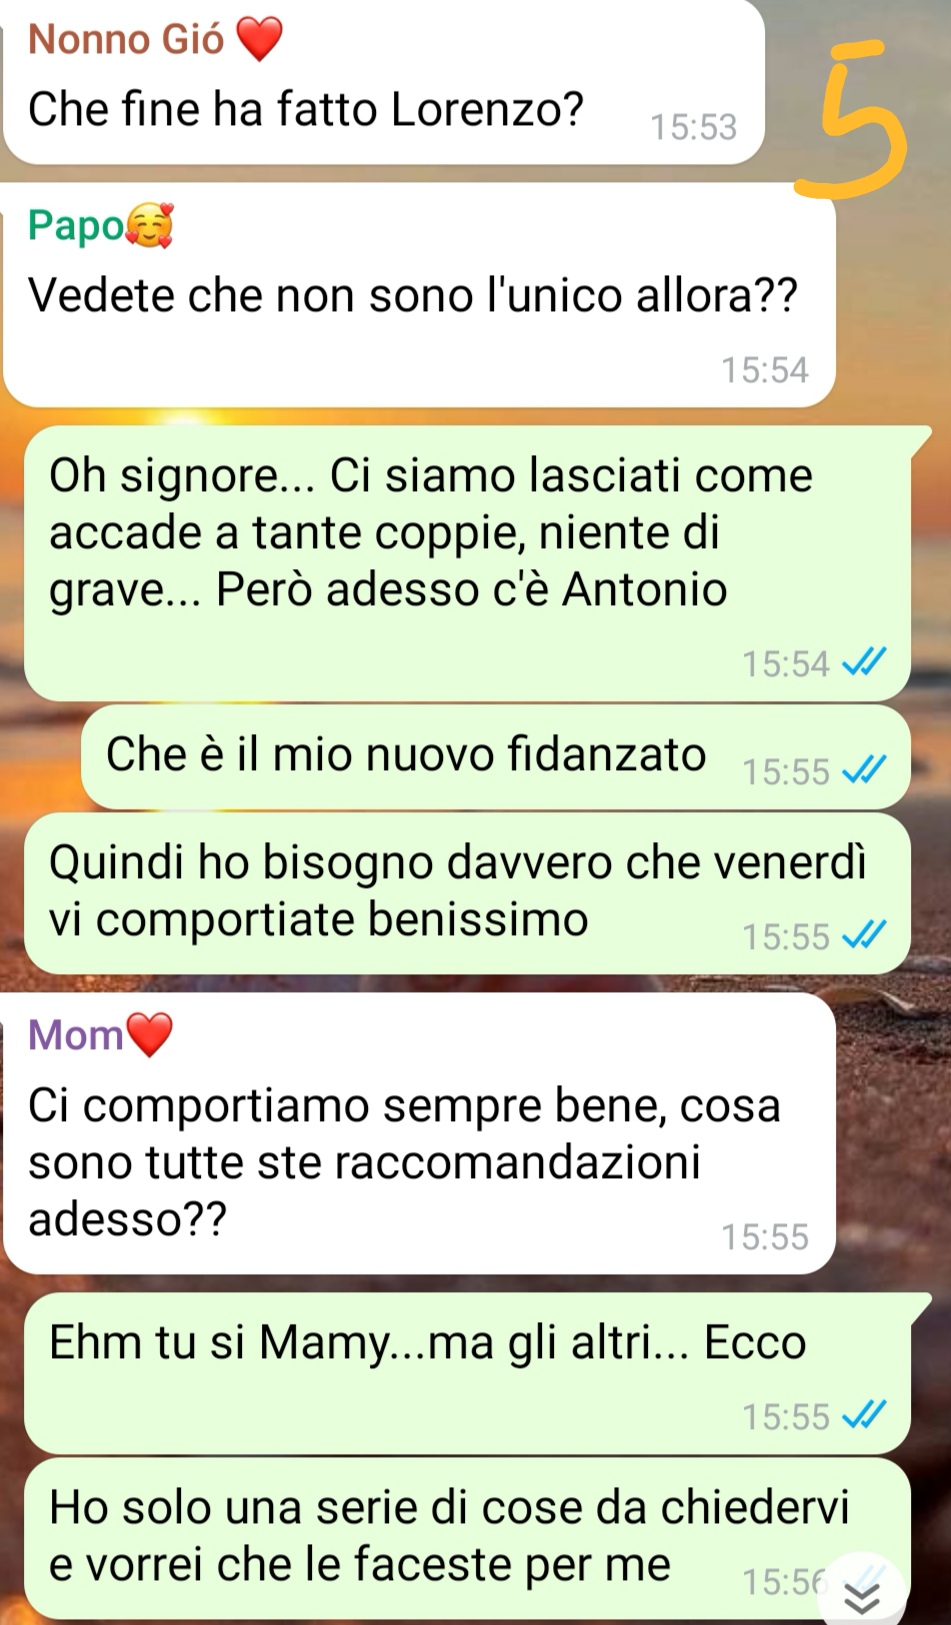Select the 'Vedete che non sono l'unico' message
Image resolution: width=951 pixels, height=1625 pixels.
(x=419, y=295)
